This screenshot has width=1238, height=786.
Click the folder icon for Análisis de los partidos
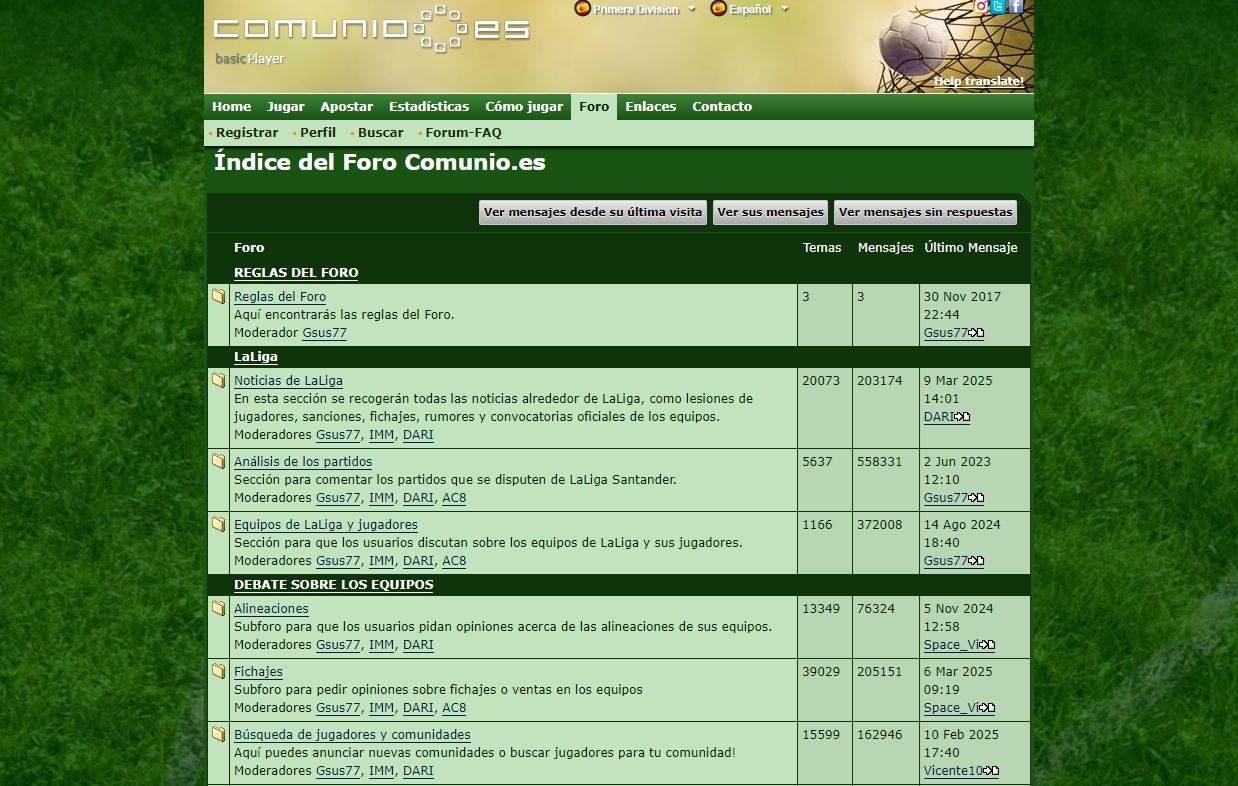coord(218,461)
